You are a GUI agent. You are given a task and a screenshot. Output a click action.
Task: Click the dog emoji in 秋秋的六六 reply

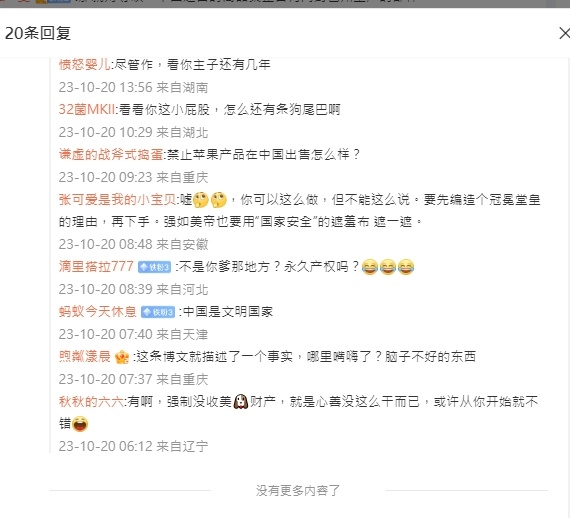coord(241,402)
